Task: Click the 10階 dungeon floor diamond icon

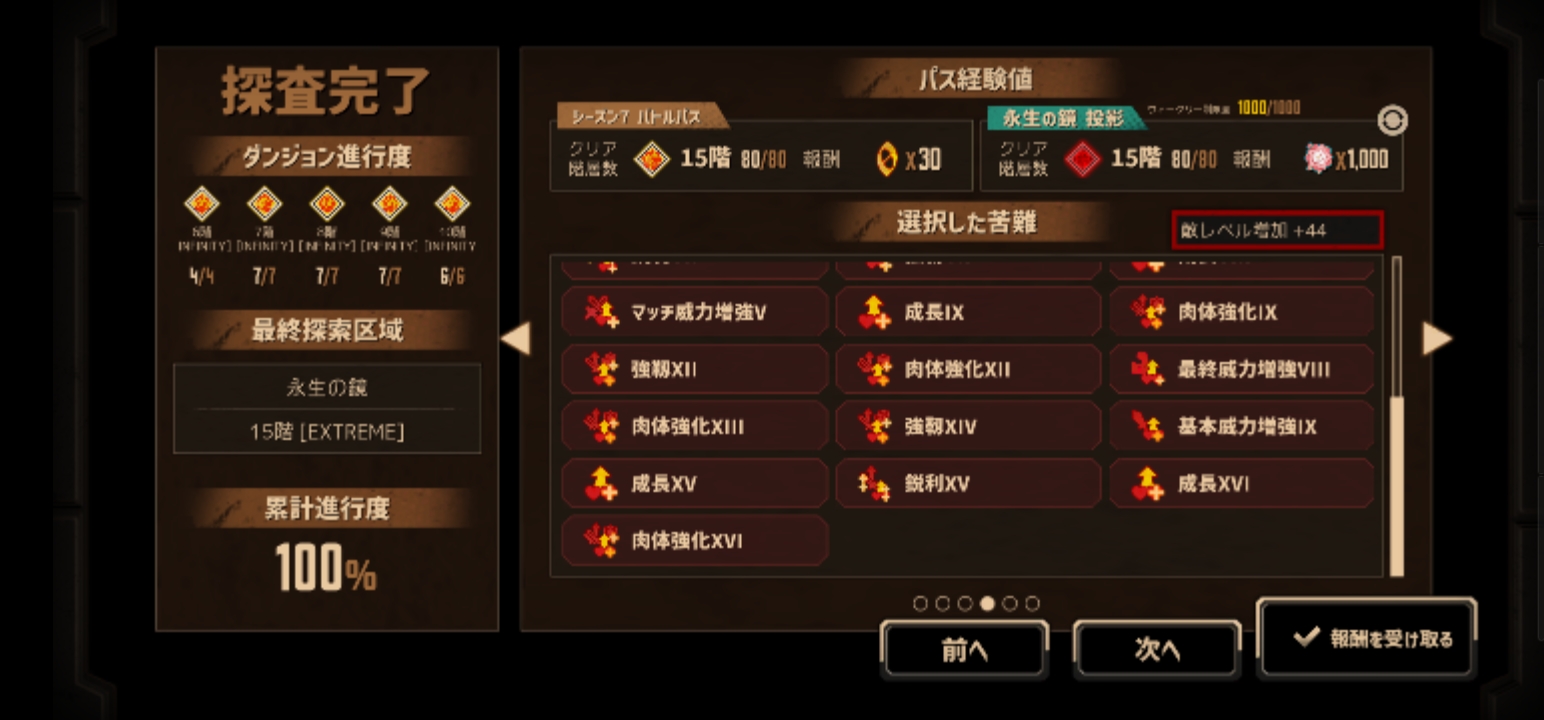Action: click(452, 204)
